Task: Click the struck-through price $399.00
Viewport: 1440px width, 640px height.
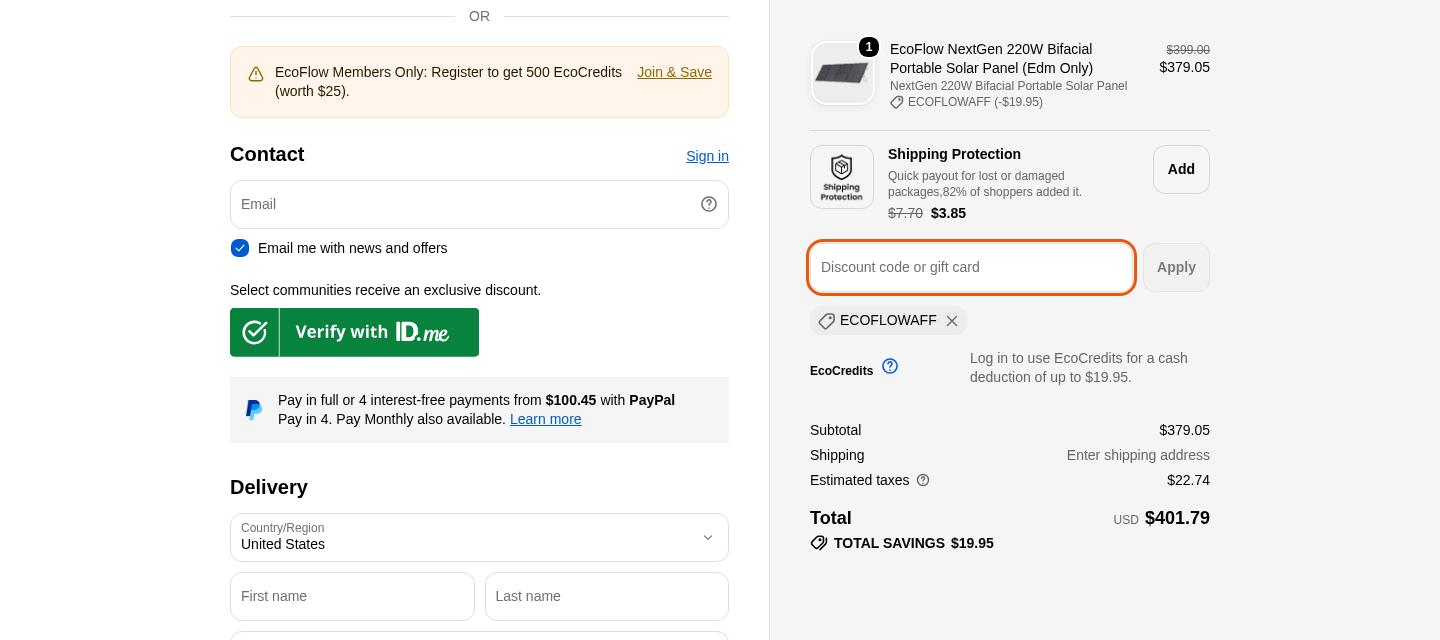Action: [1188, 50]
